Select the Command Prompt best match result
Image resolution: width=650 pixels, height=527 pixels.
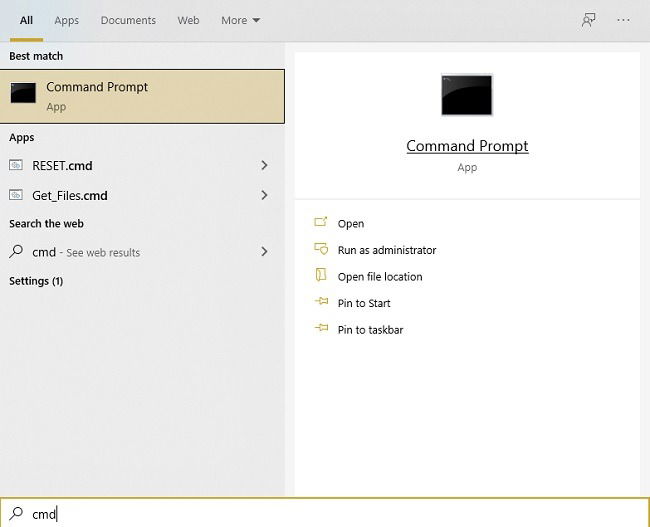coord(142,96)
